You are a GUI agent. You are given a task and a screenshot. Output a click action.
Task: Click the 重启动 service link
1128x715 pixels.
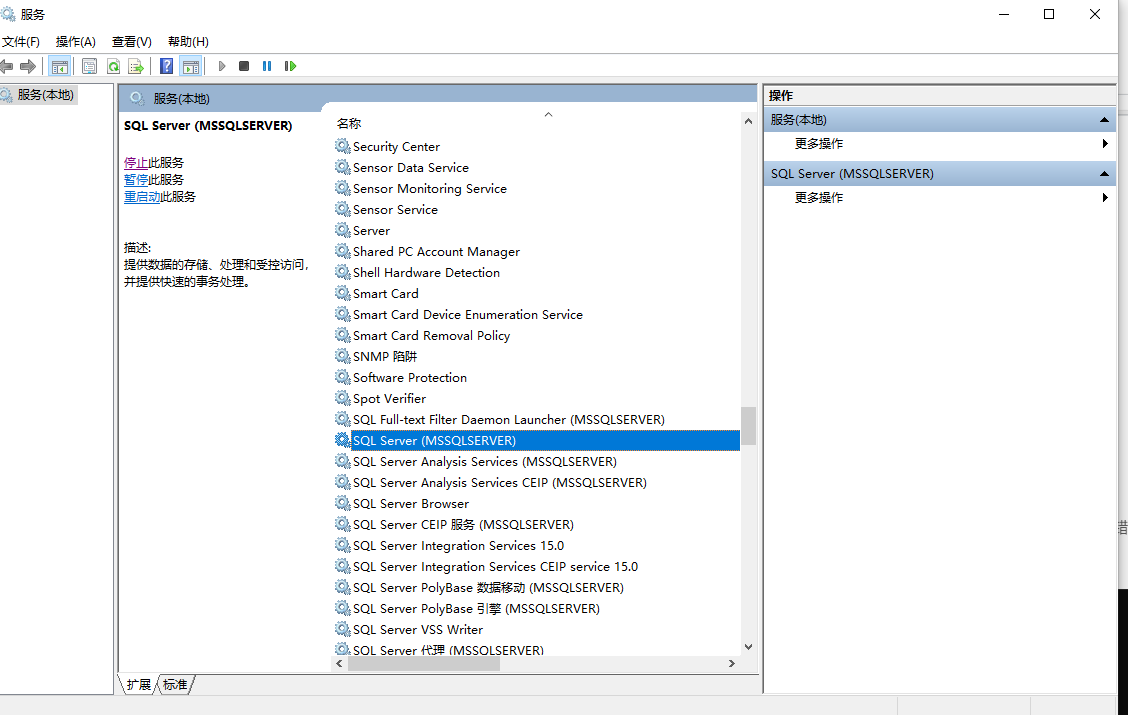(x=142, y=196)
